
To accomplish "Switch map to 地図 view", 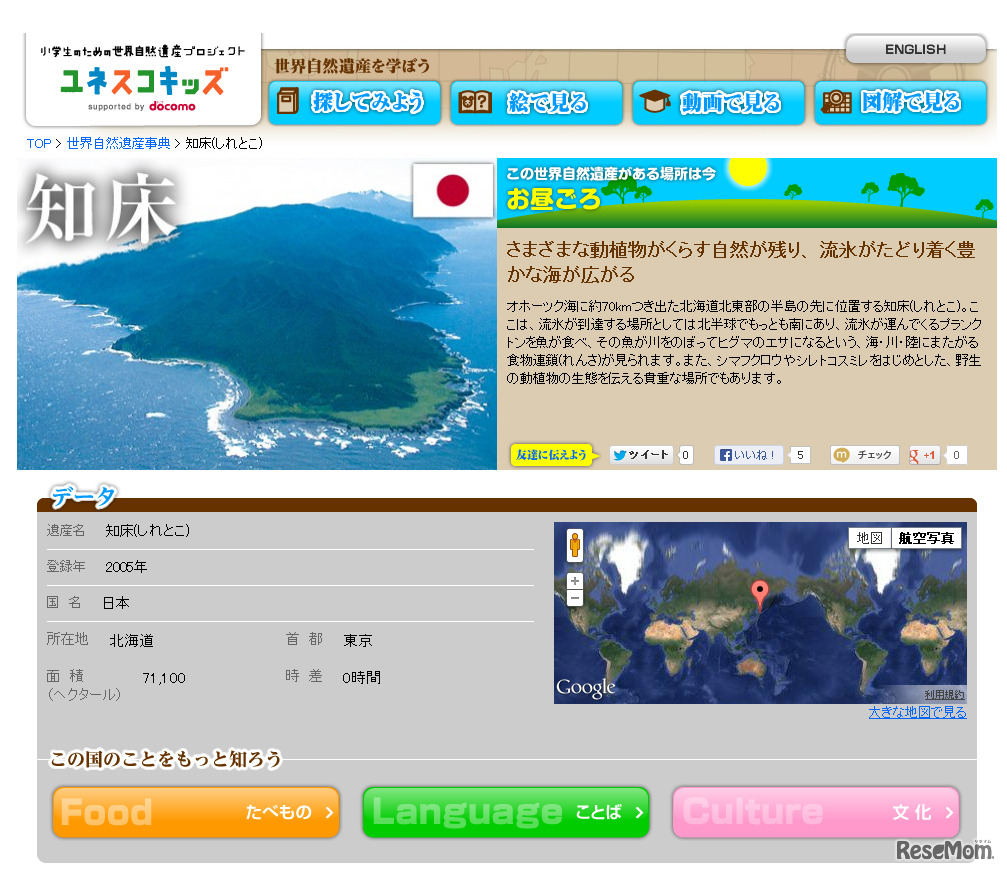I will 868,537.
